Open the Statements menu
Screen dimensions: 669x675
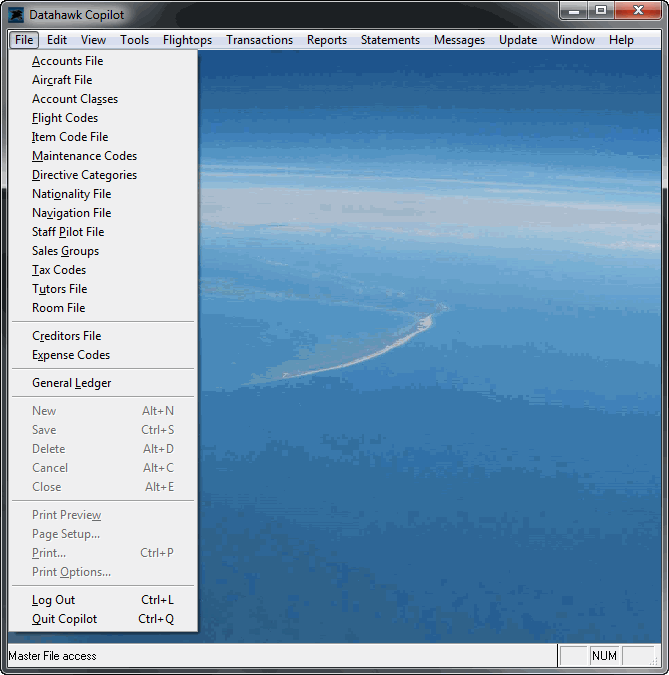[390, 40]
